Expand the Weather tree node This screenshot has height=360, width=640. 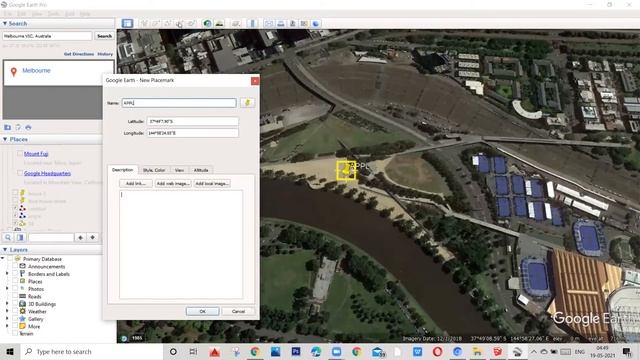click(7, 311)
